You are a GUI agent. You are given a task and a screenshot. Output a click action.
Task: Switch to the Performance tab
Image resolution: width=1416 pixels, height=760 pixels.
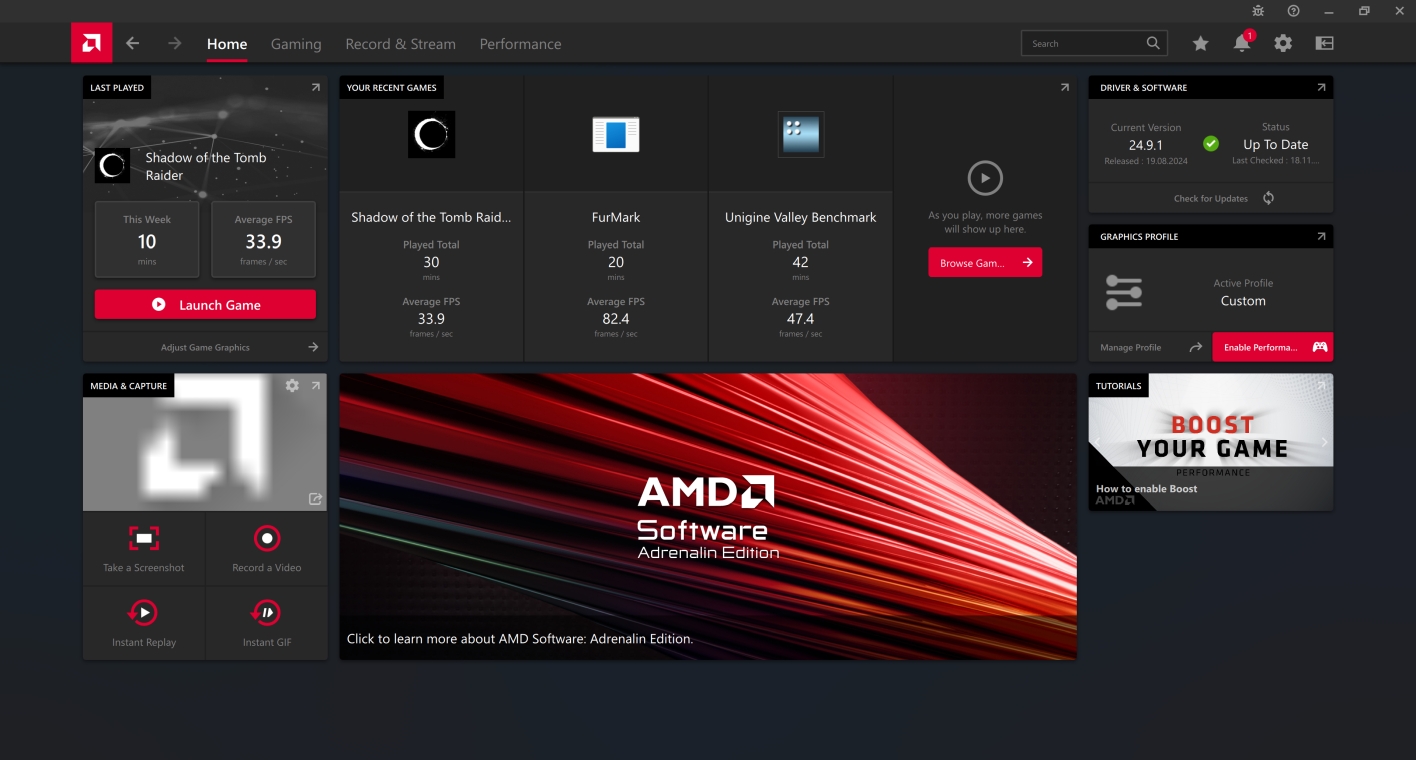coord(520,44)
